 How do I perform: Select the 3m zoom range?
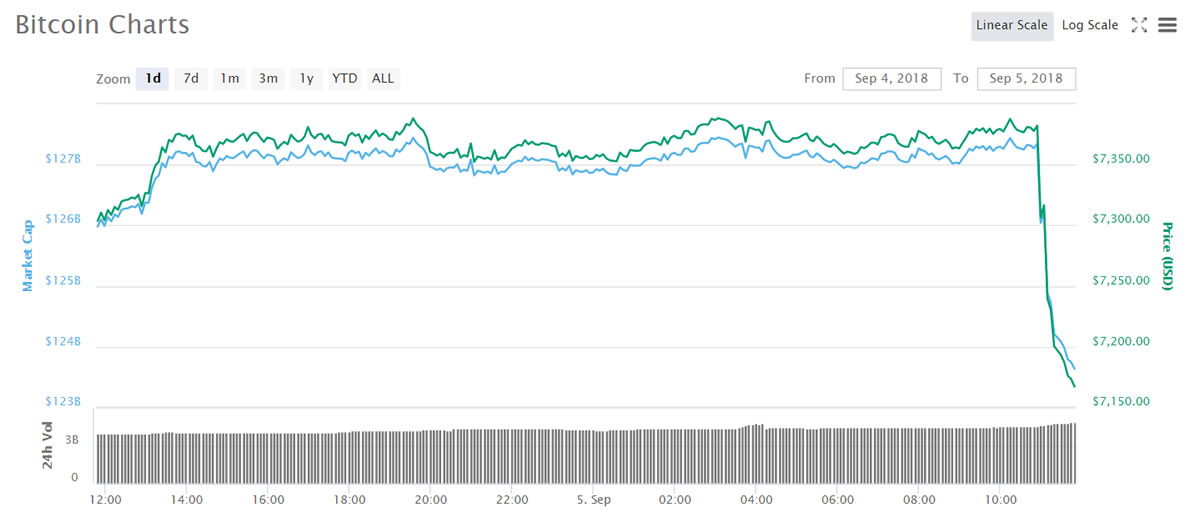[268, 78]
